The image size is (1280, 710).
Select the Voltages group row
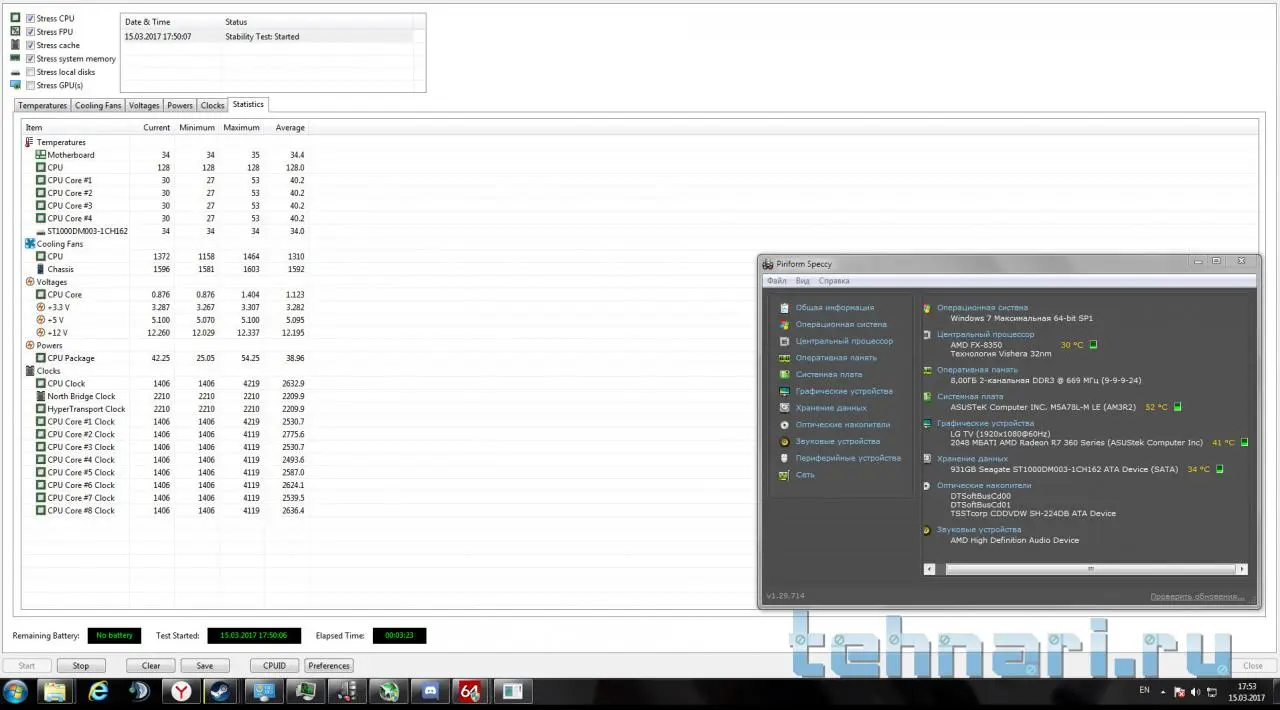click(x=52, y=282)
